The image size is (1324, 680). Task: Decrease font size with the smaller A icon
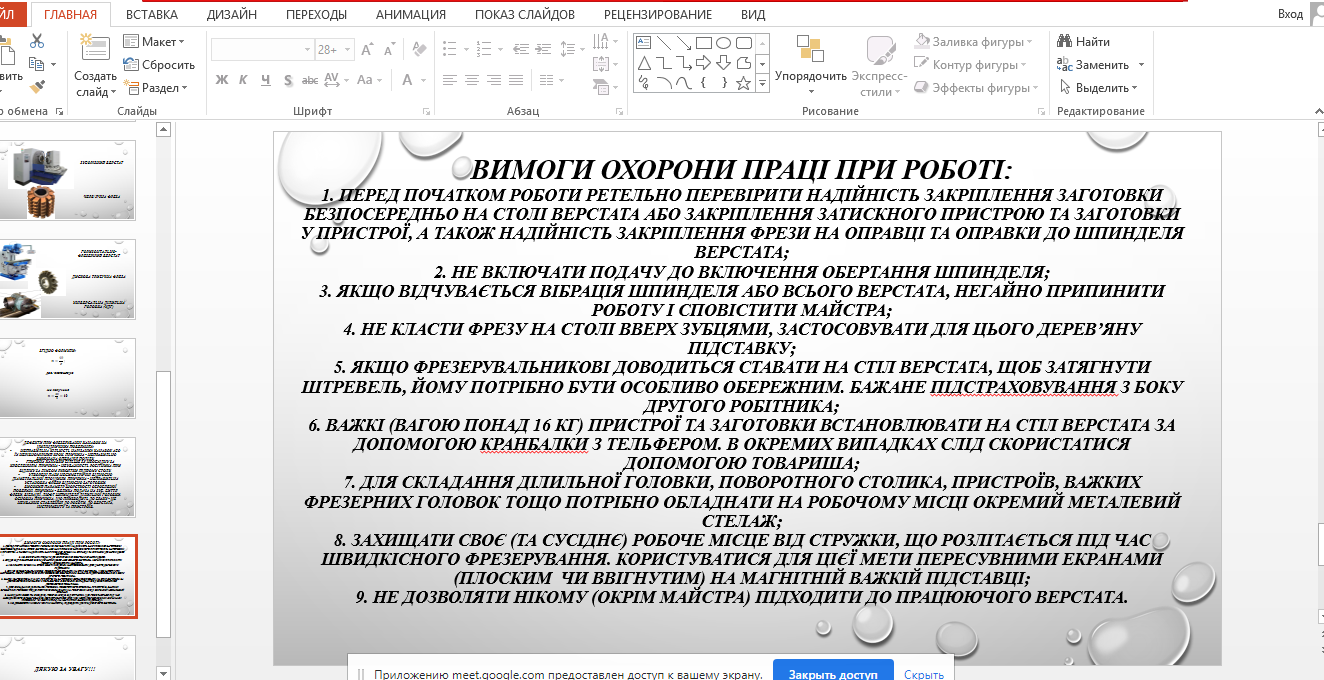click(388, 49)
